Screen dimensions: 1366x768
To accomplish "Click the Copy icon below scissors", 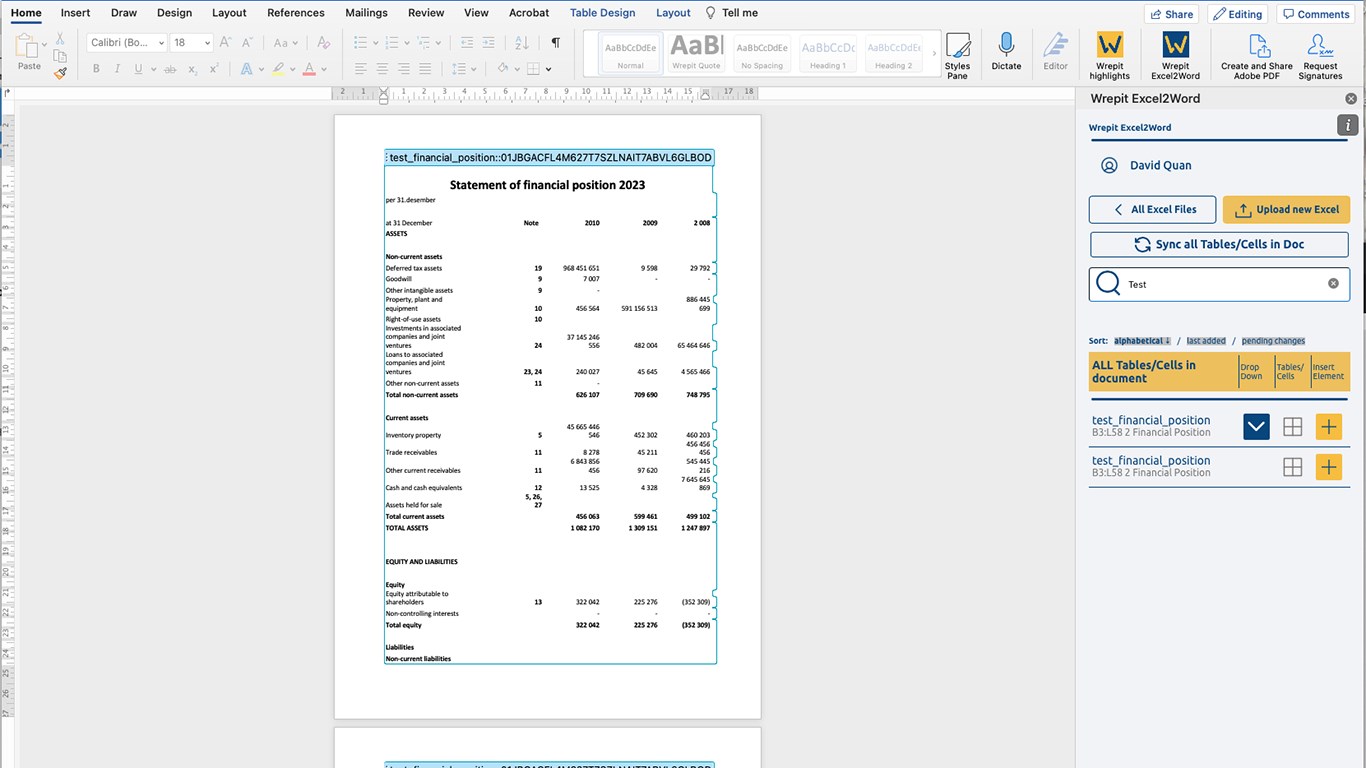I will (x=60, y=55).
